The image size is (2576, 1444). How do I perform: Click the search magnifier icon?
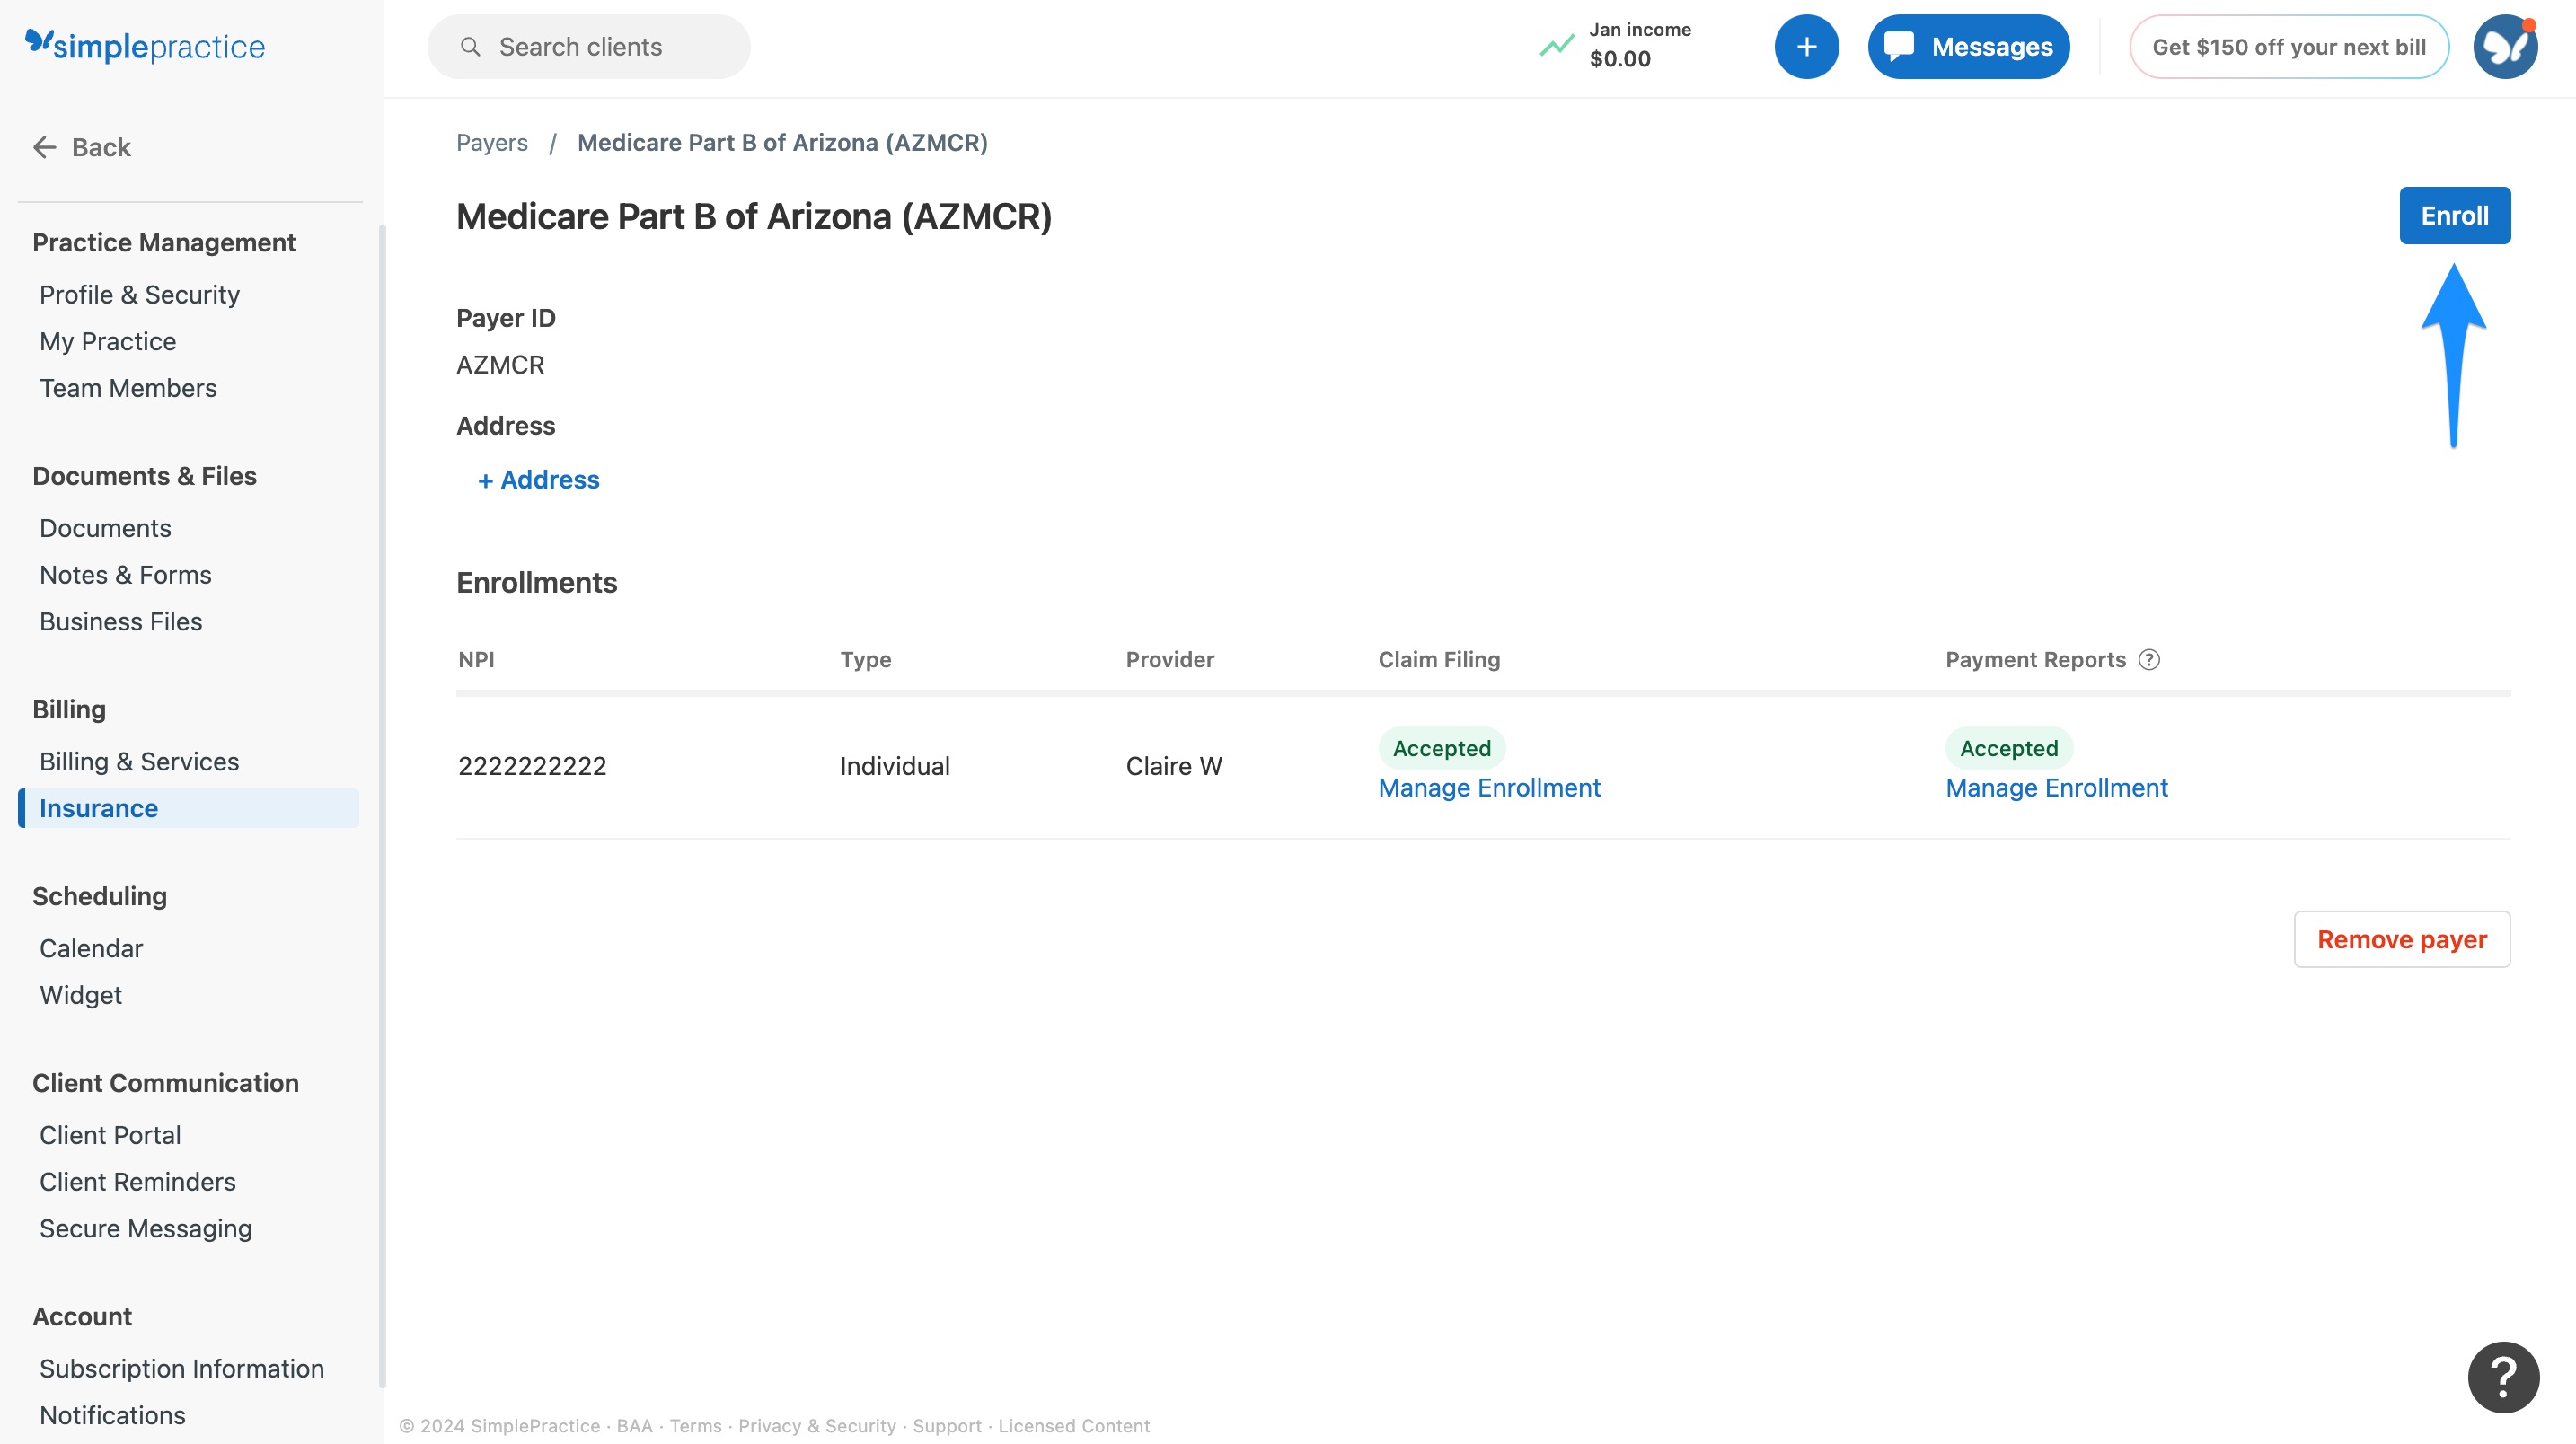point(469,46)
